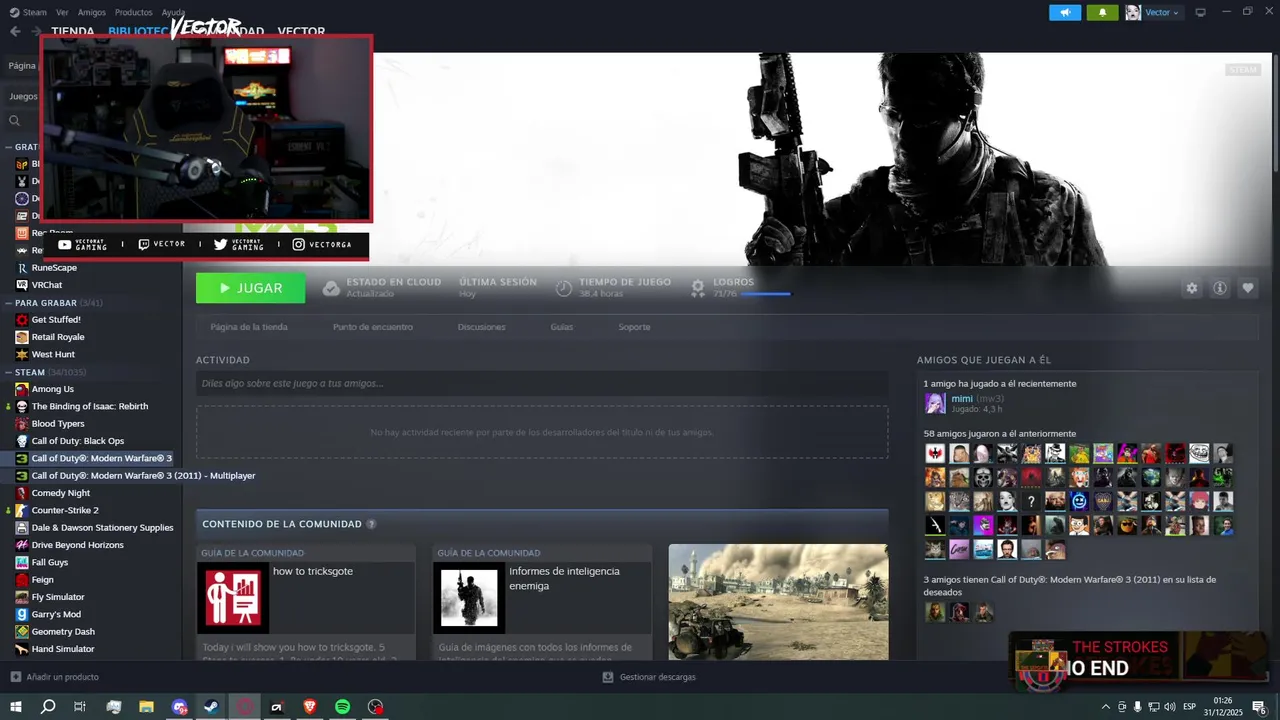Open Punto de encuentro tab
This screenshot has width=1280, height=720.
[x=373, y=327]
